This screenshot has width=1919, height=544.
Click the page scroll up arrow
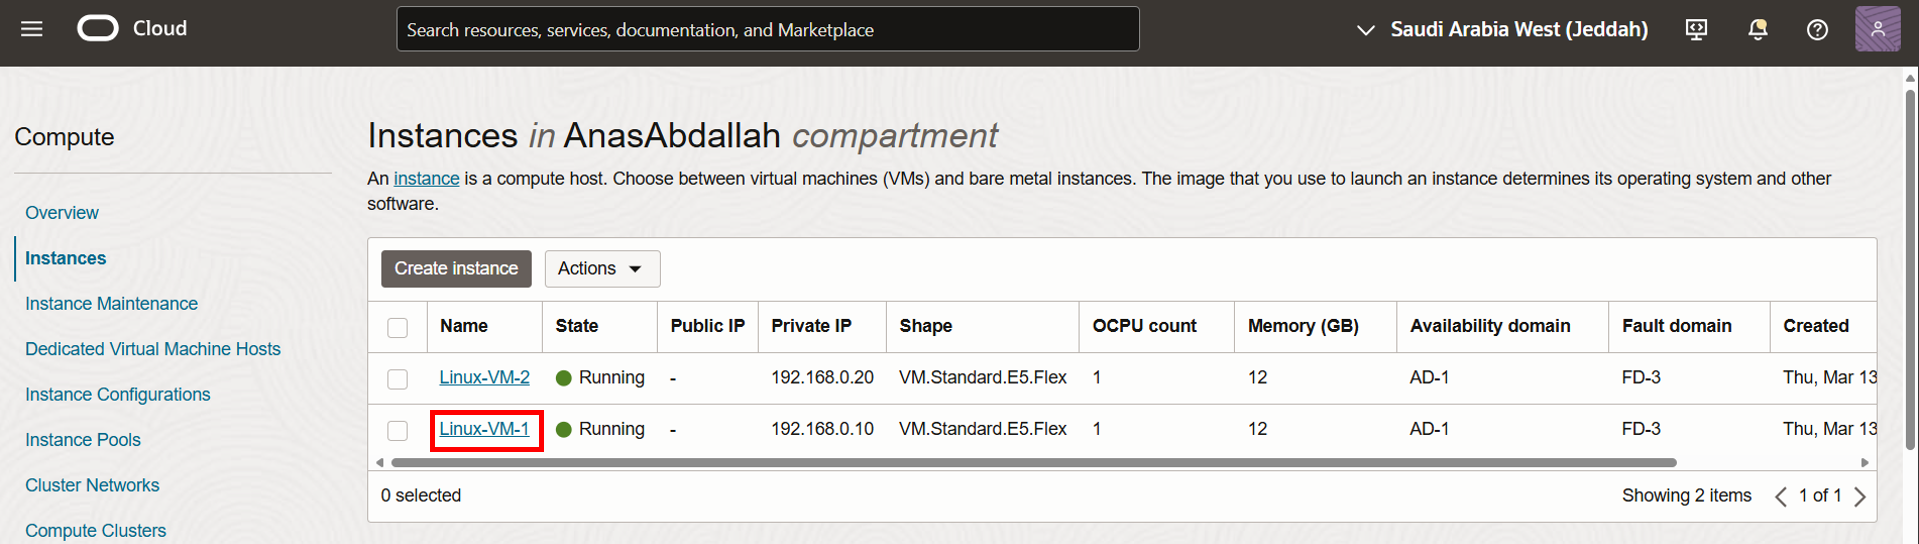tap(1910, 78)
